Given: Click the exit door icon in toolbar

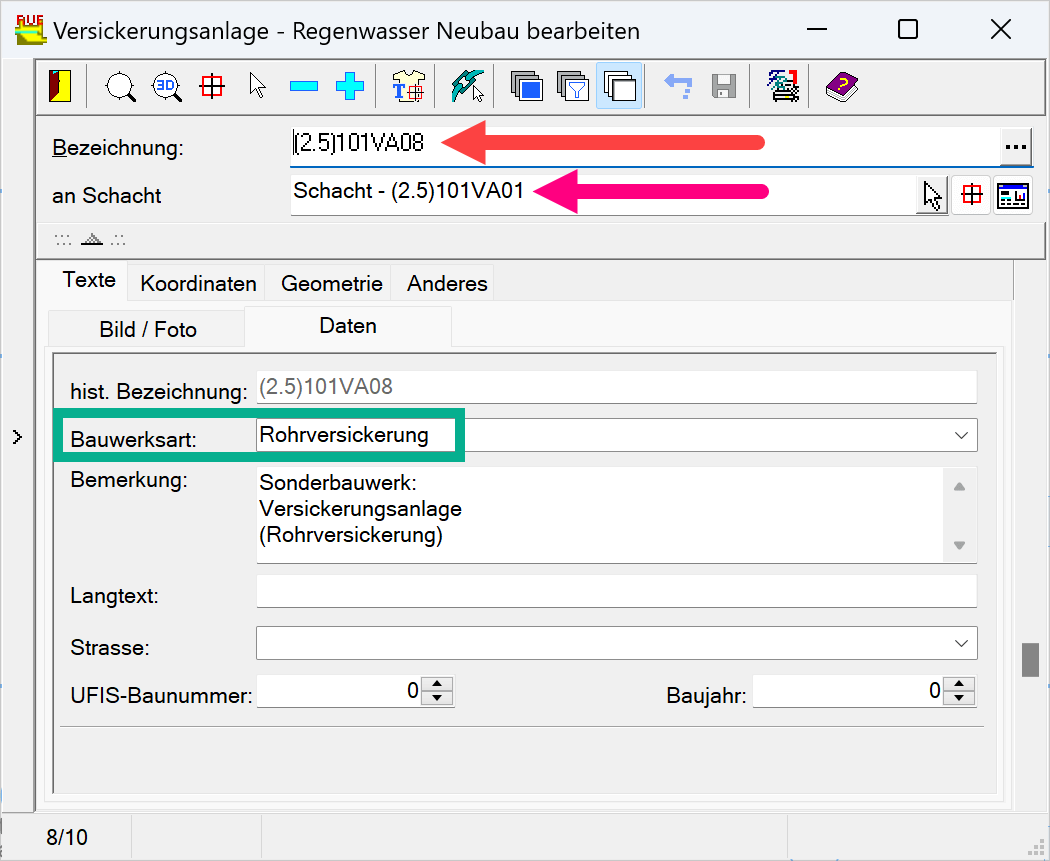Looking at the screenshot, I should tap(60, 87).
